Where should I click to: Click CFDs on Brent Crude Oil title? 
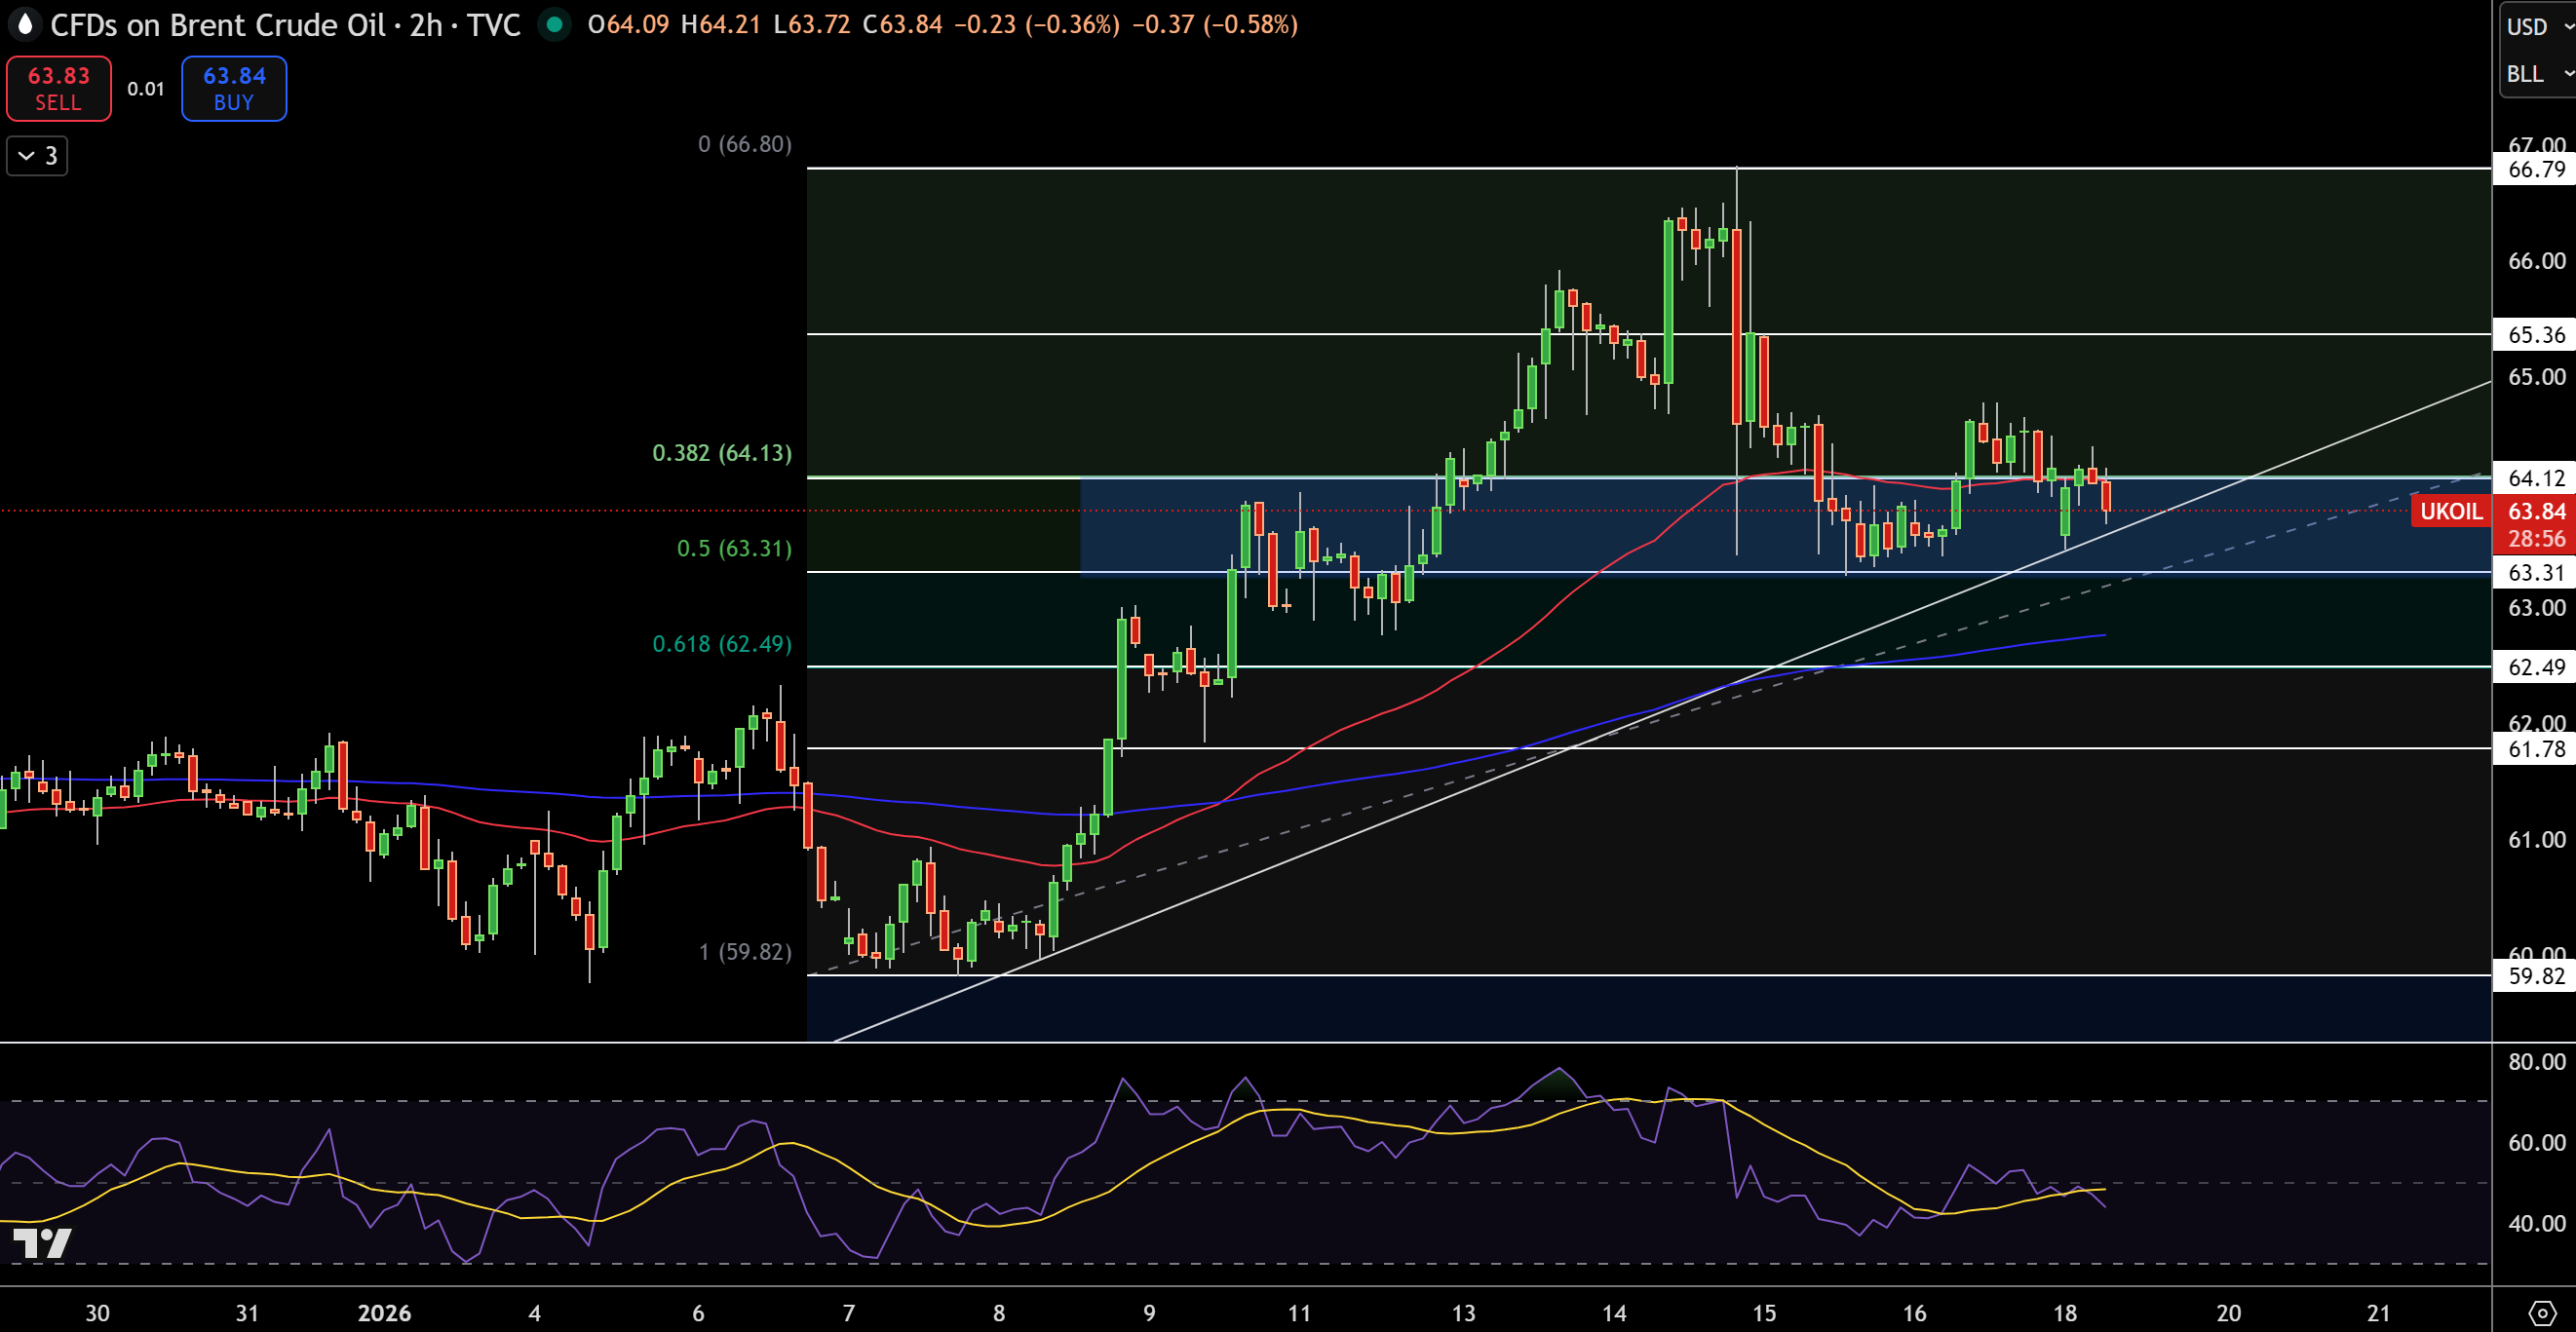tap(218, 25)
